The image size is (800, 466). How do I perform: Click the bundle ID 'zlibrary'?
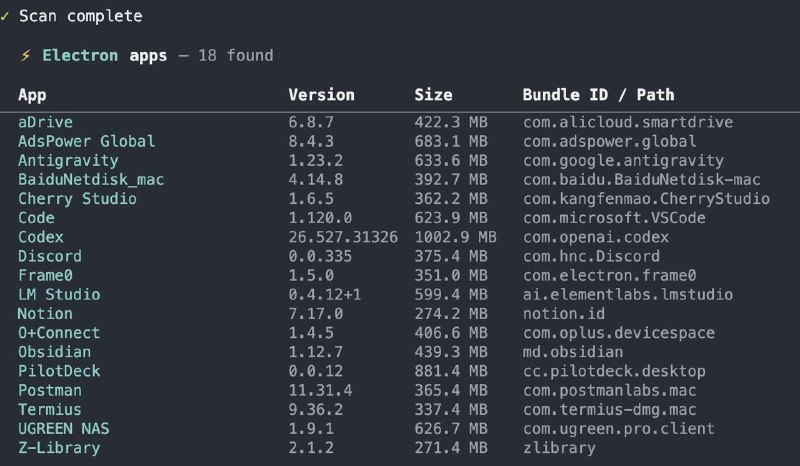[559, 448]
